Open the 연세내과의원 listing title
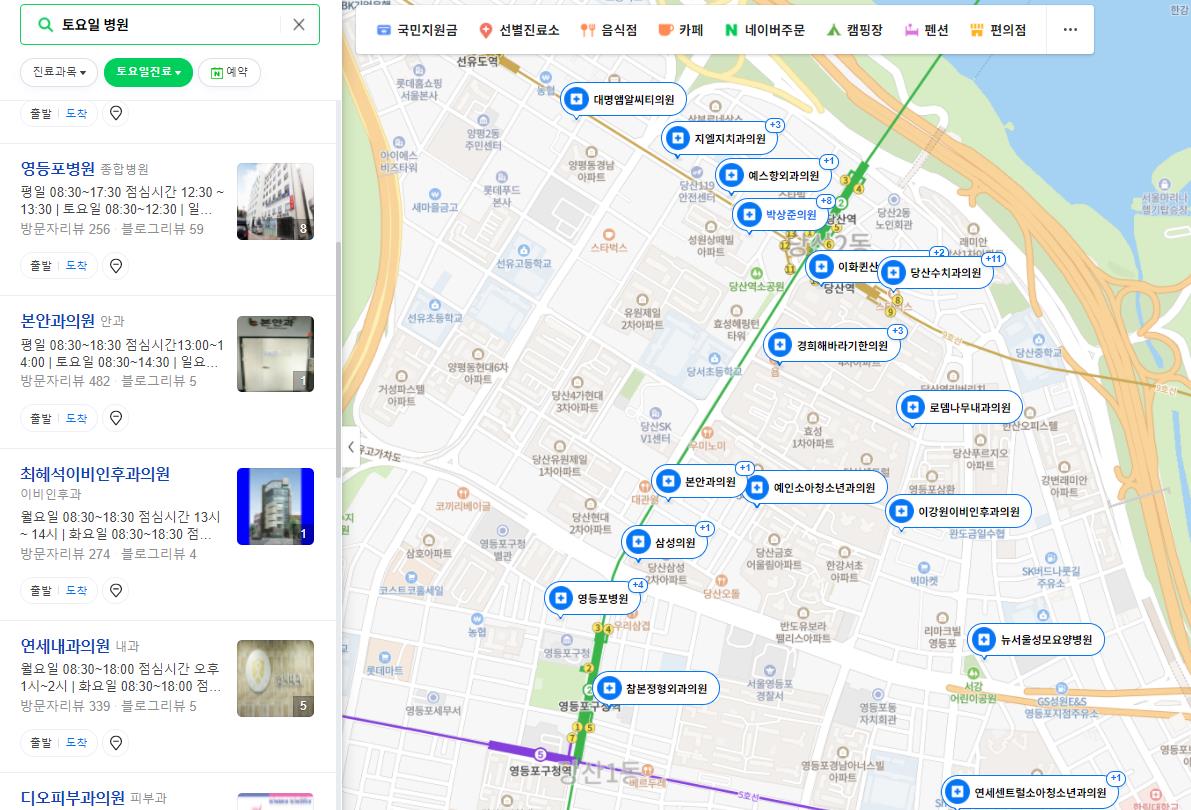This screenshot has width=1191, height=810. tap(65, 646)
